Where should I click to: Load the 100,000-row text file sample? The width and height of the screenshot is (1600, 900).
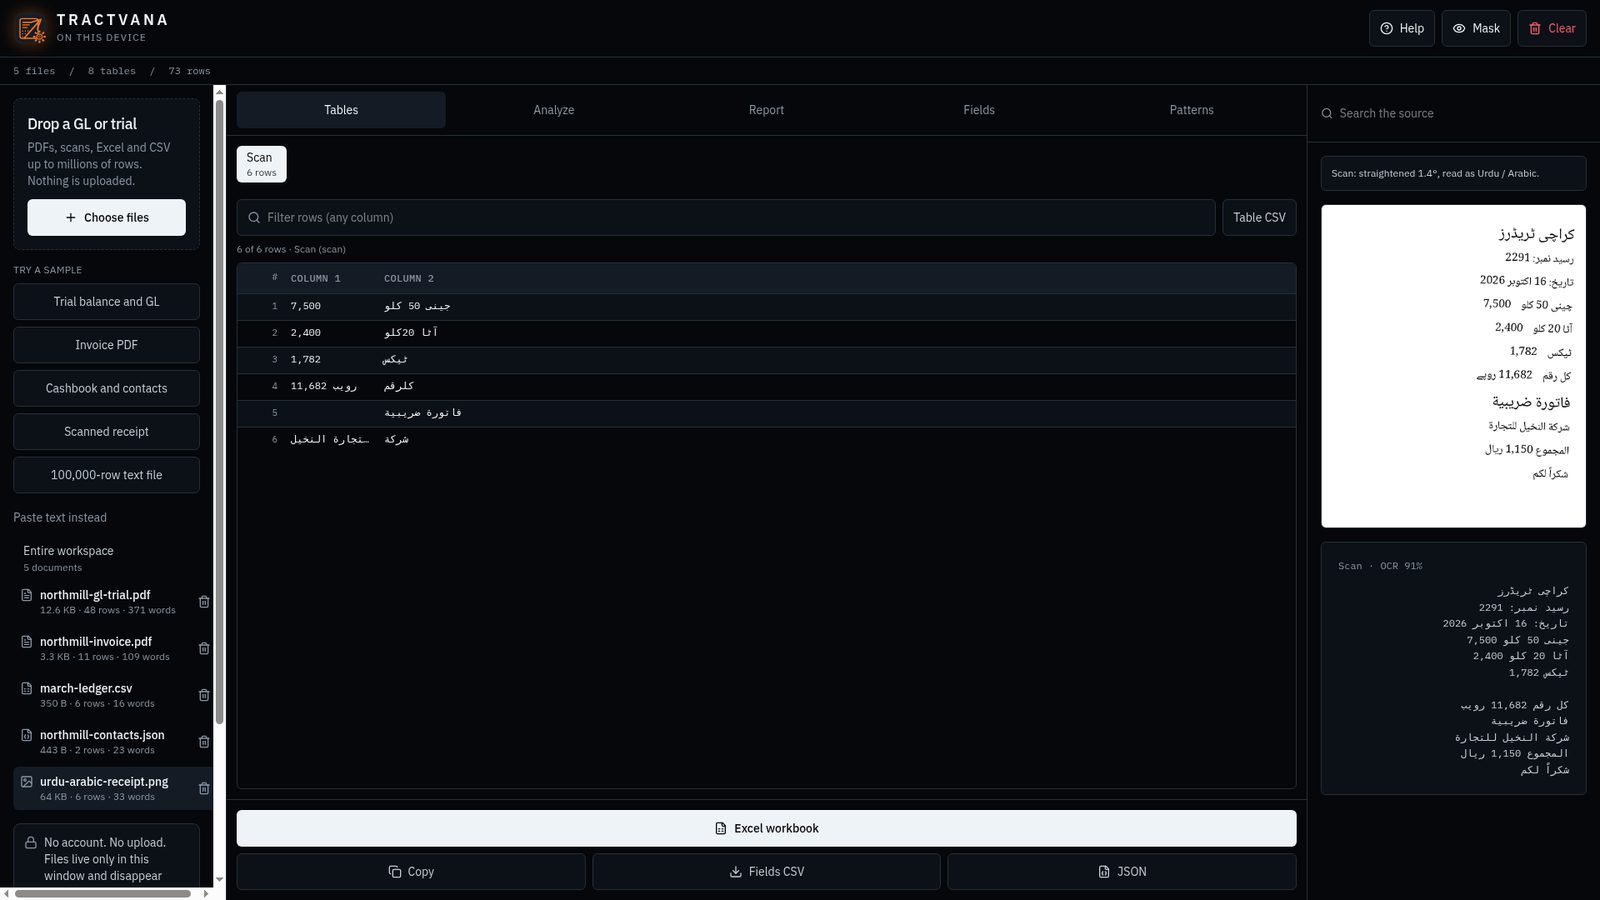106,475
